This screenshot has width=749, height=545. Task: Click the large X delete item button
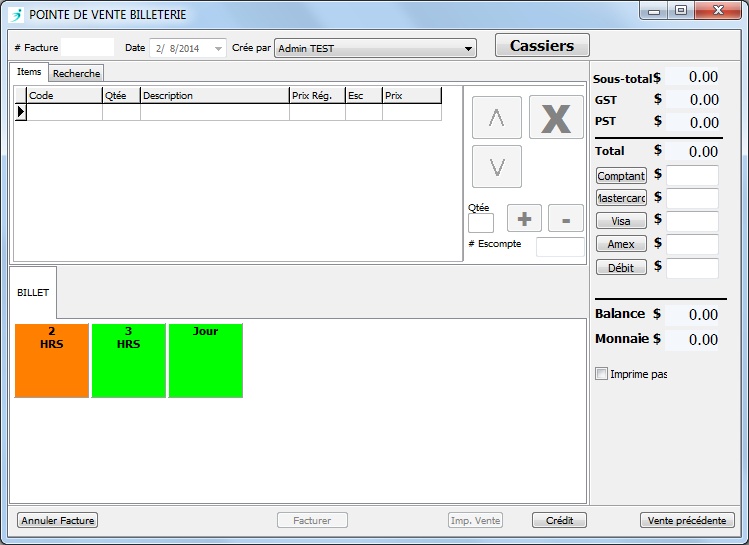(x=556, y=118)
